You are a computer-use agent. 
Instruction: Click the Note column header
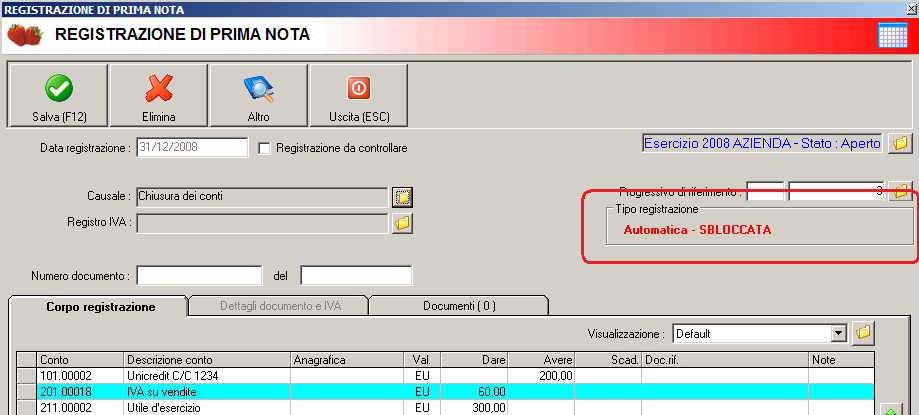click(x=841, y=359)
